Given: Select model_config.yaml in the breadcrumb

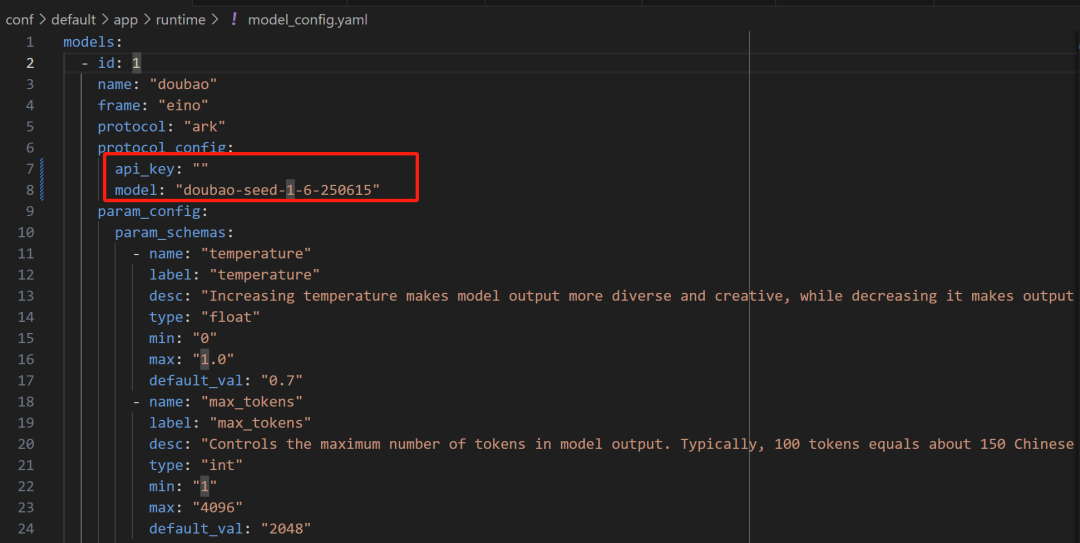Looking at the screenshot, I should click(308, 19).
